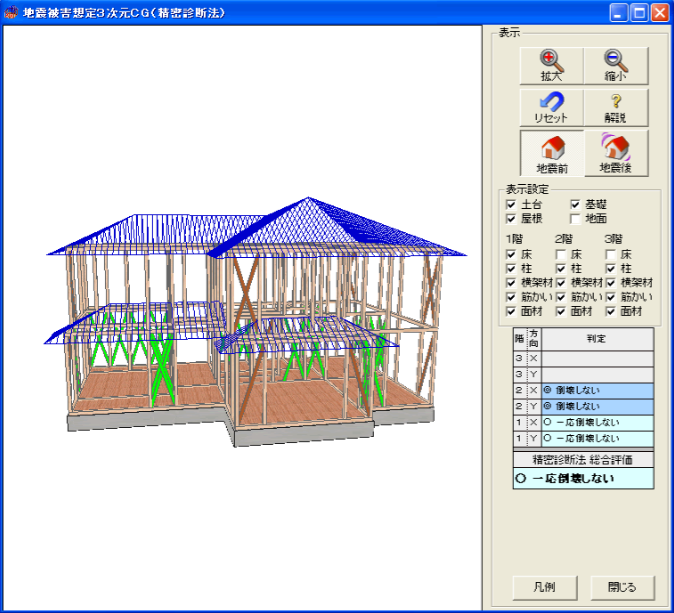
Task: Toggle the 3階 柱 column checkbox
Action: pos(611,269)
